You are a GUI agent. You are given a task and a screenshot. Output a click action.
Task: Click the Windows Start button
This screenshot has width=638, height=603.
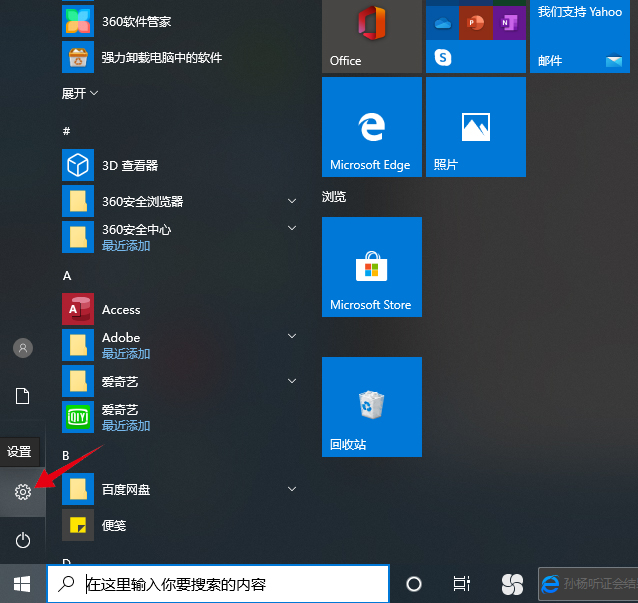tap(22, 584)
